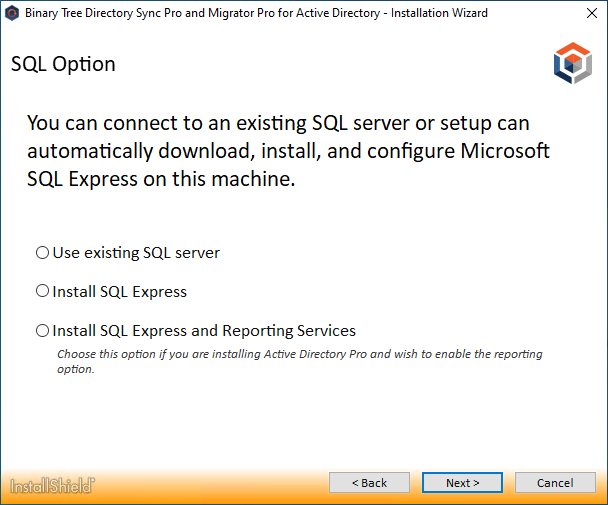Click the large SQL server description paragraph
This screenshot has width=608, height=505.
tap(290, 152)
